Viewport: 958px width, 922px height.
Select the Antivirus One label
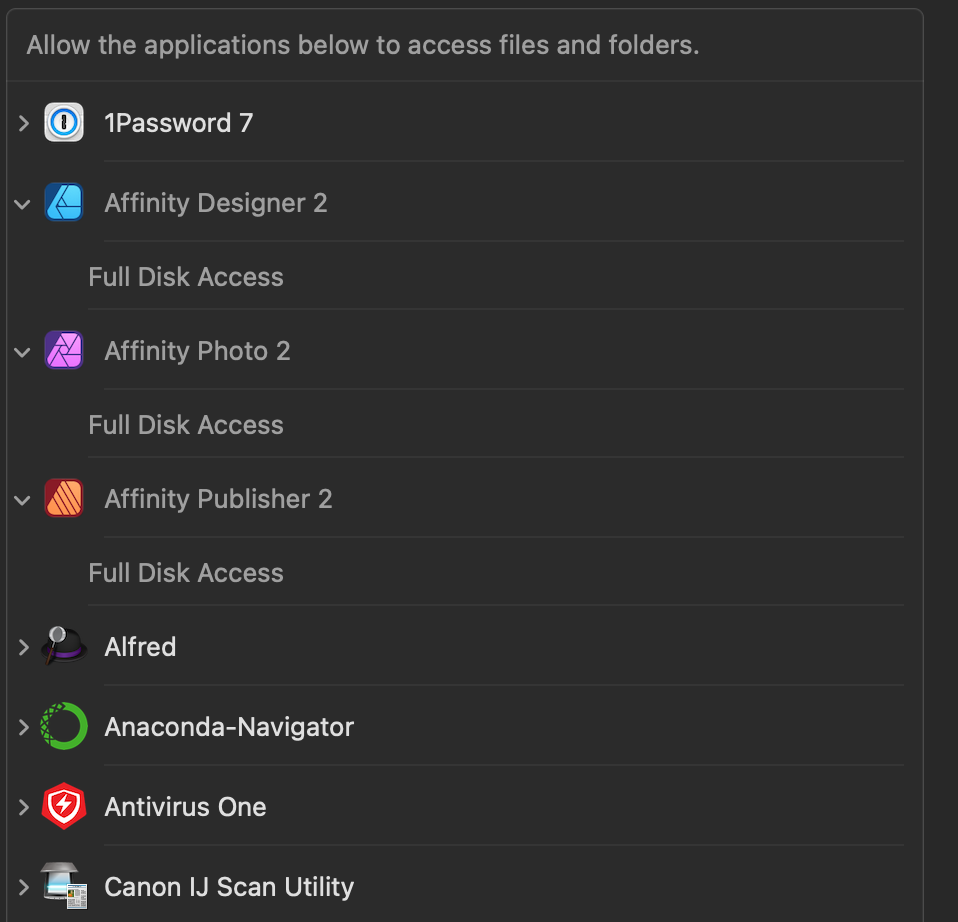185,807
